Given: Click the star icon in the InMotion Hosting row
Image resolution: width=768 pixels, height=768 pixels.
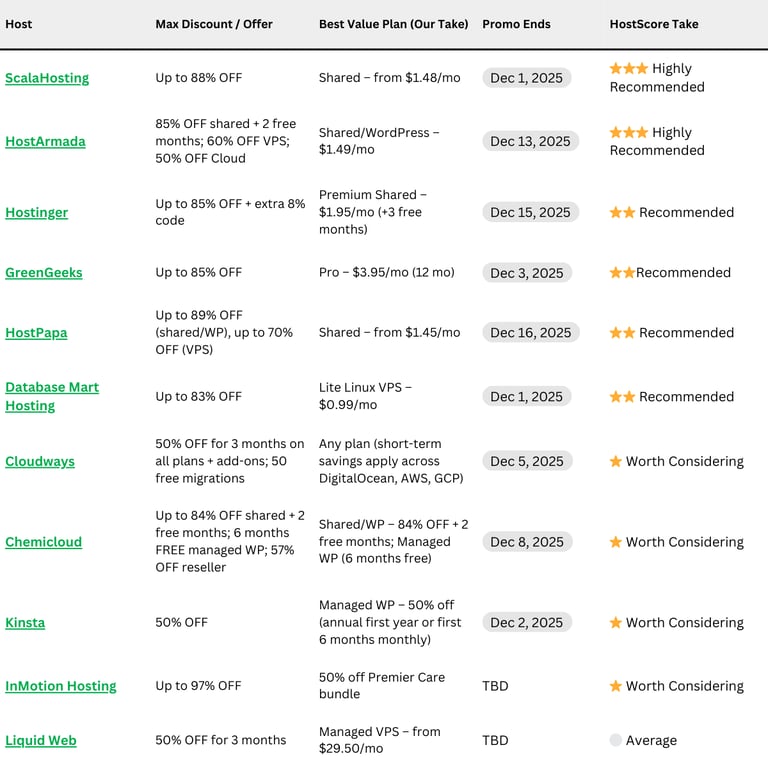Looking at the screenshot, I should pyautogui.click(x=616, y=686).
